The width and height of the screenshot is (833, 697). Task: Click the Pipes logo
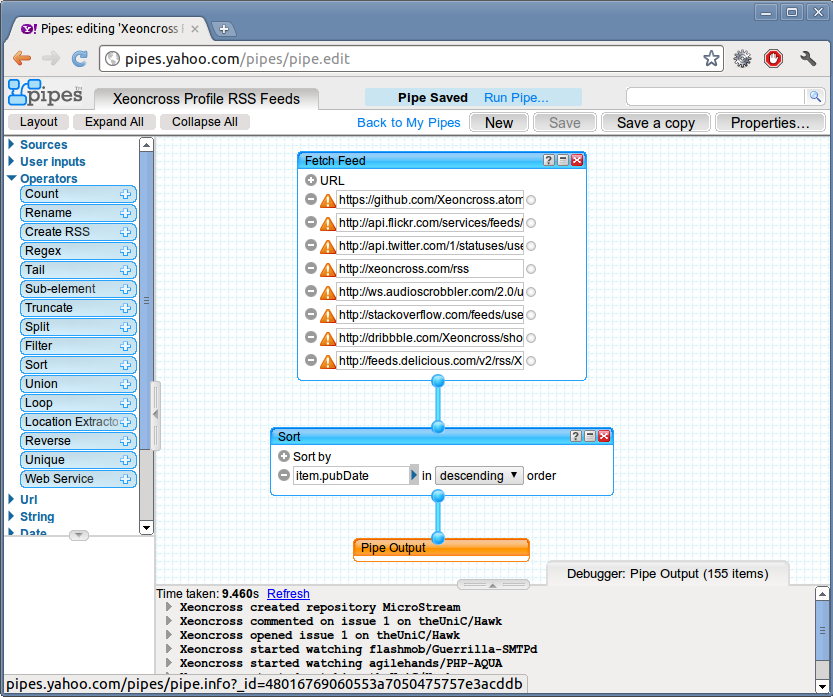pyautogui.click(x=46, y=92)
